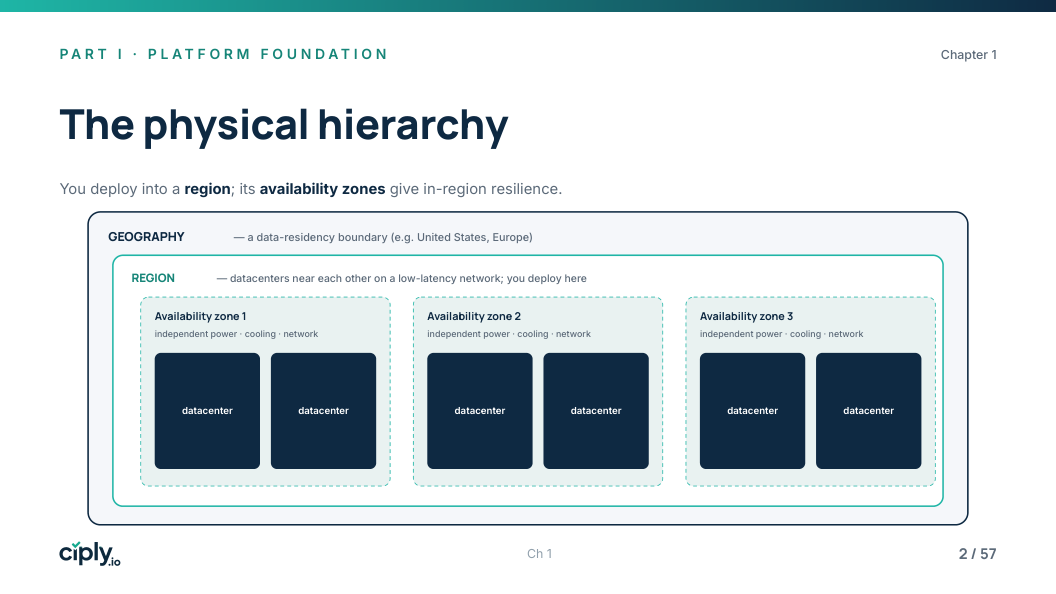This screenshot has width=1056, height=594.
Task: Select the first datacenter in Availability zone 3
Action: pos(752,411)
